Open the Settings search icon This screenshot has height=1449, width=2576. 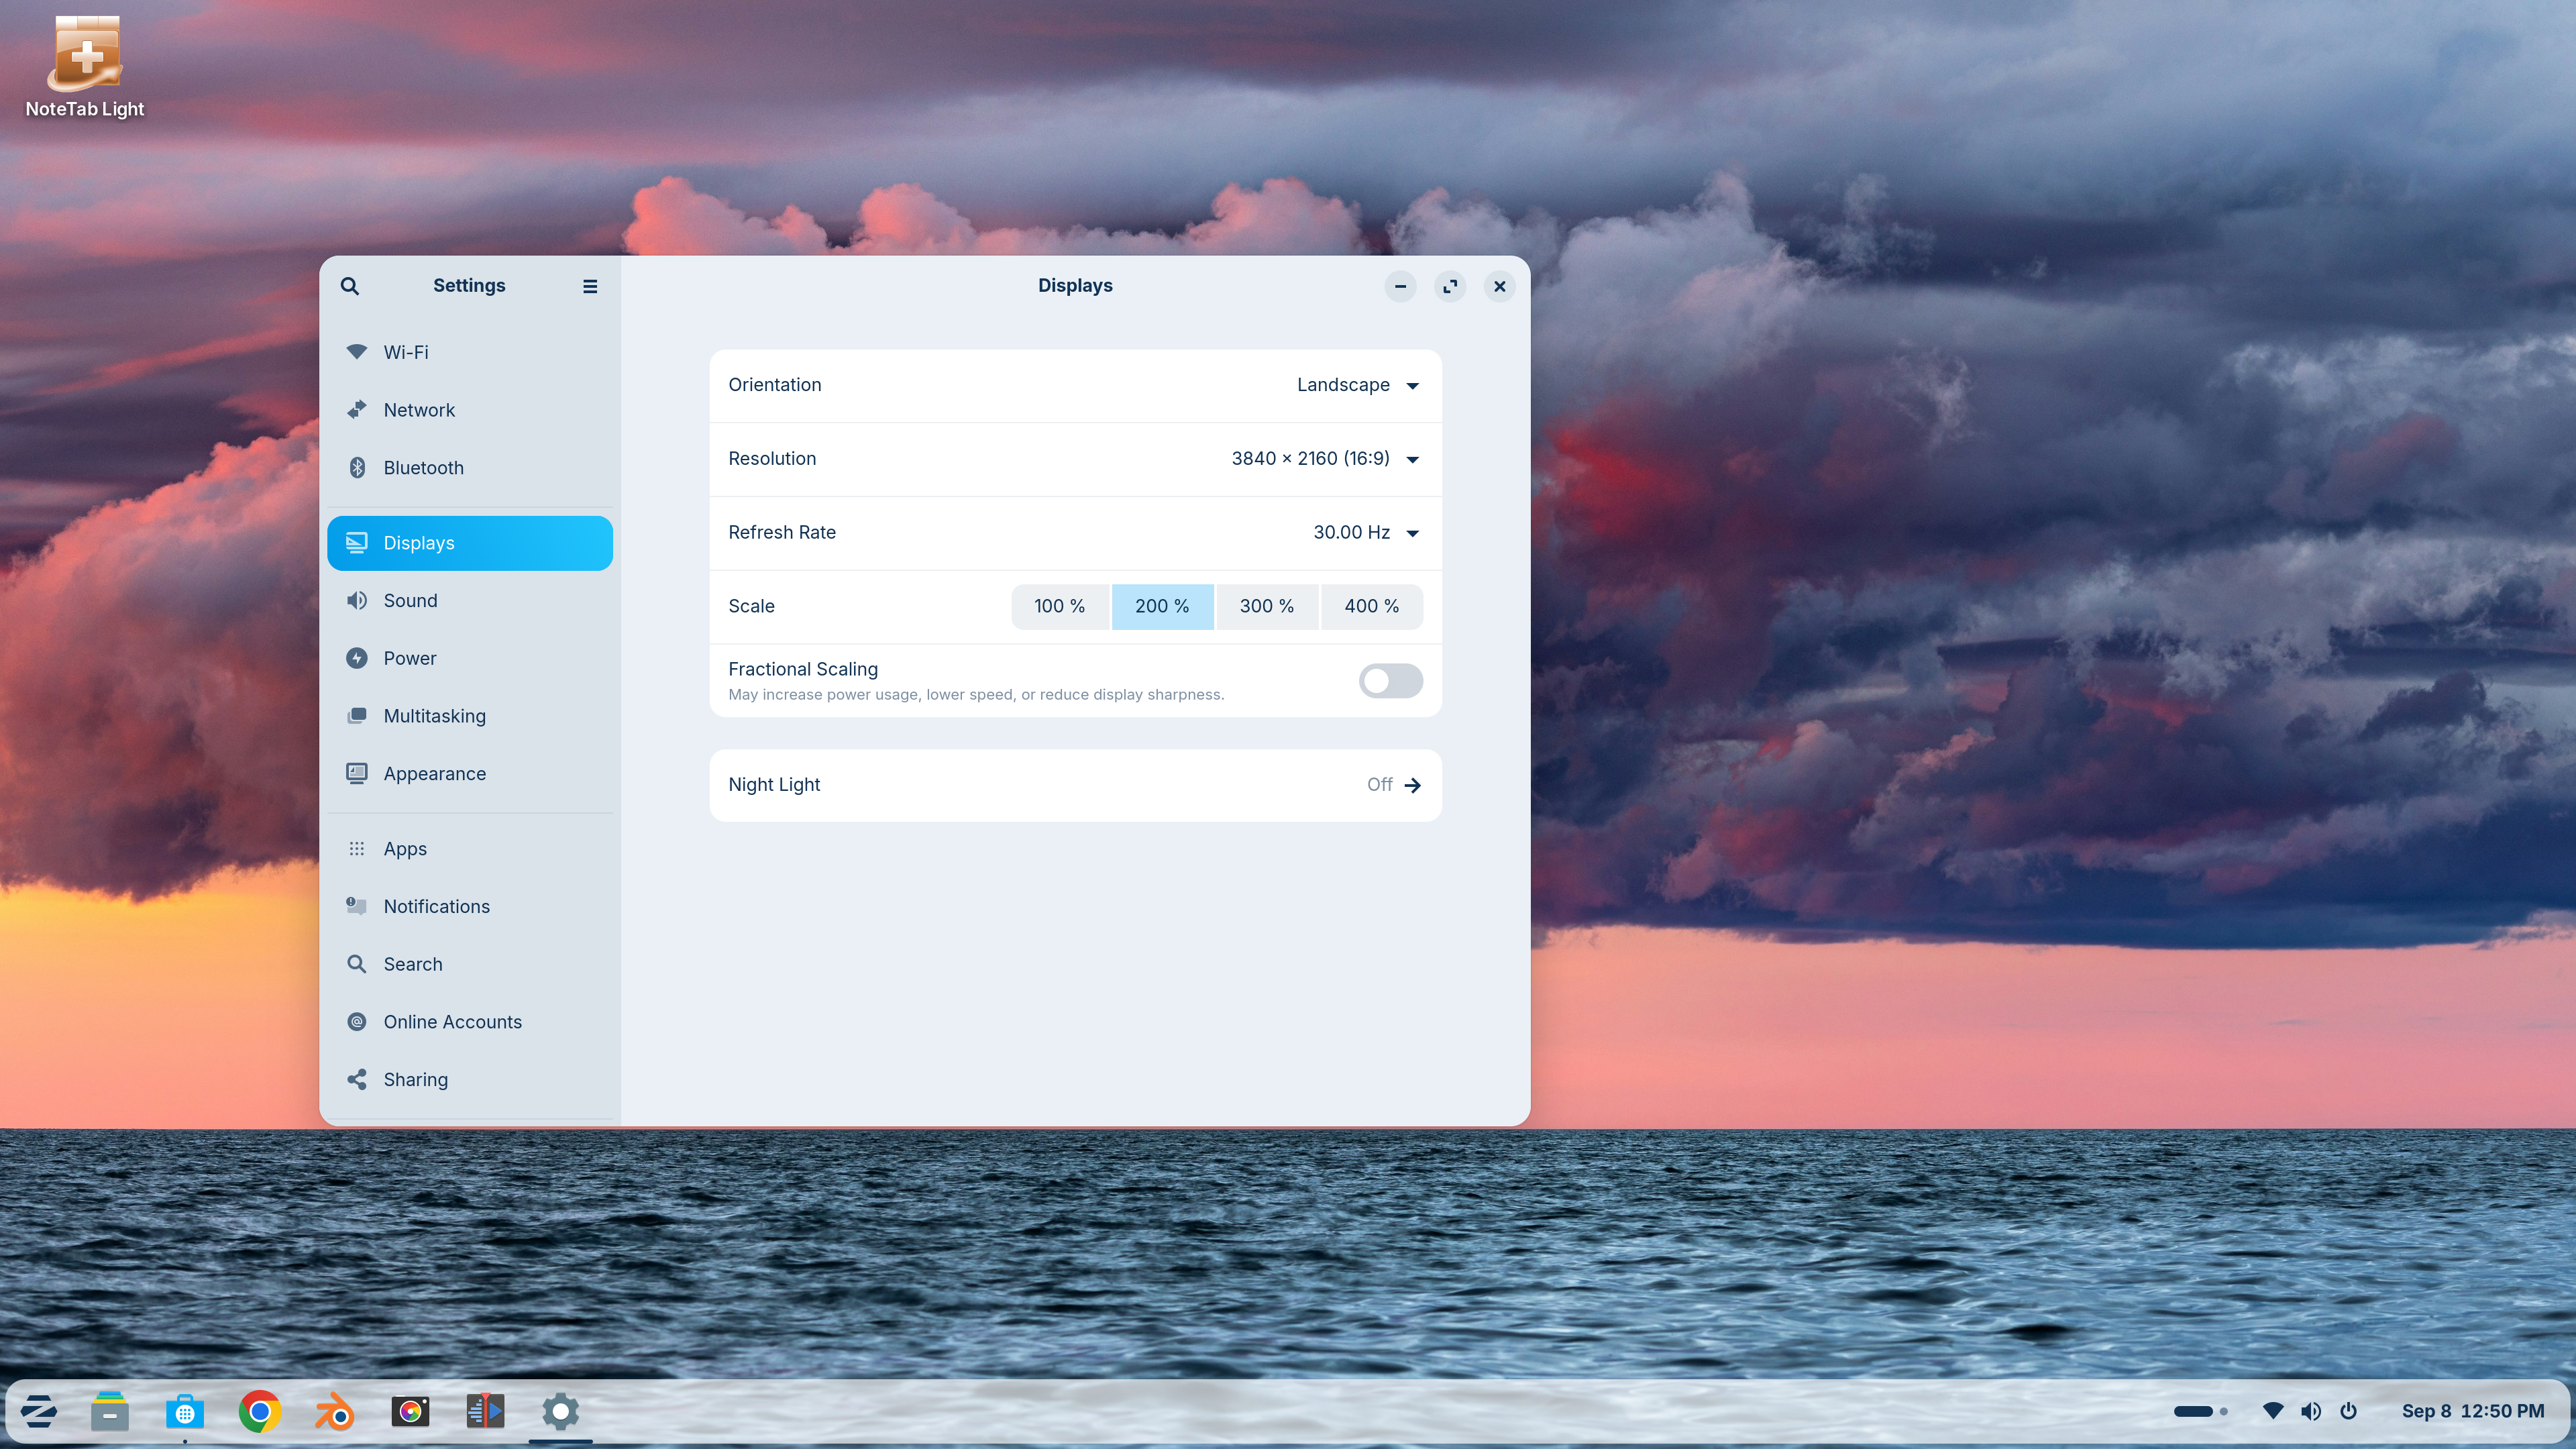click(x=349, y=286)
